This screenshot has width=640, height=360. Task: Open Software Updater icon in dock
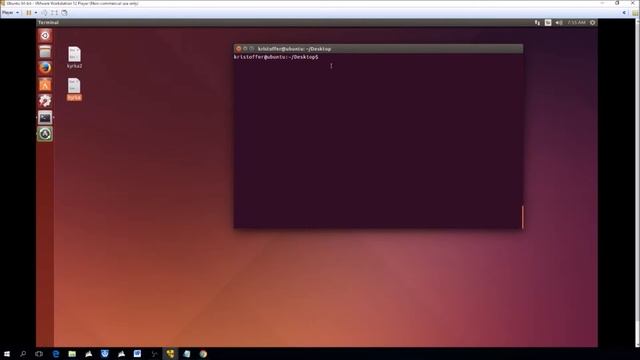45,134
